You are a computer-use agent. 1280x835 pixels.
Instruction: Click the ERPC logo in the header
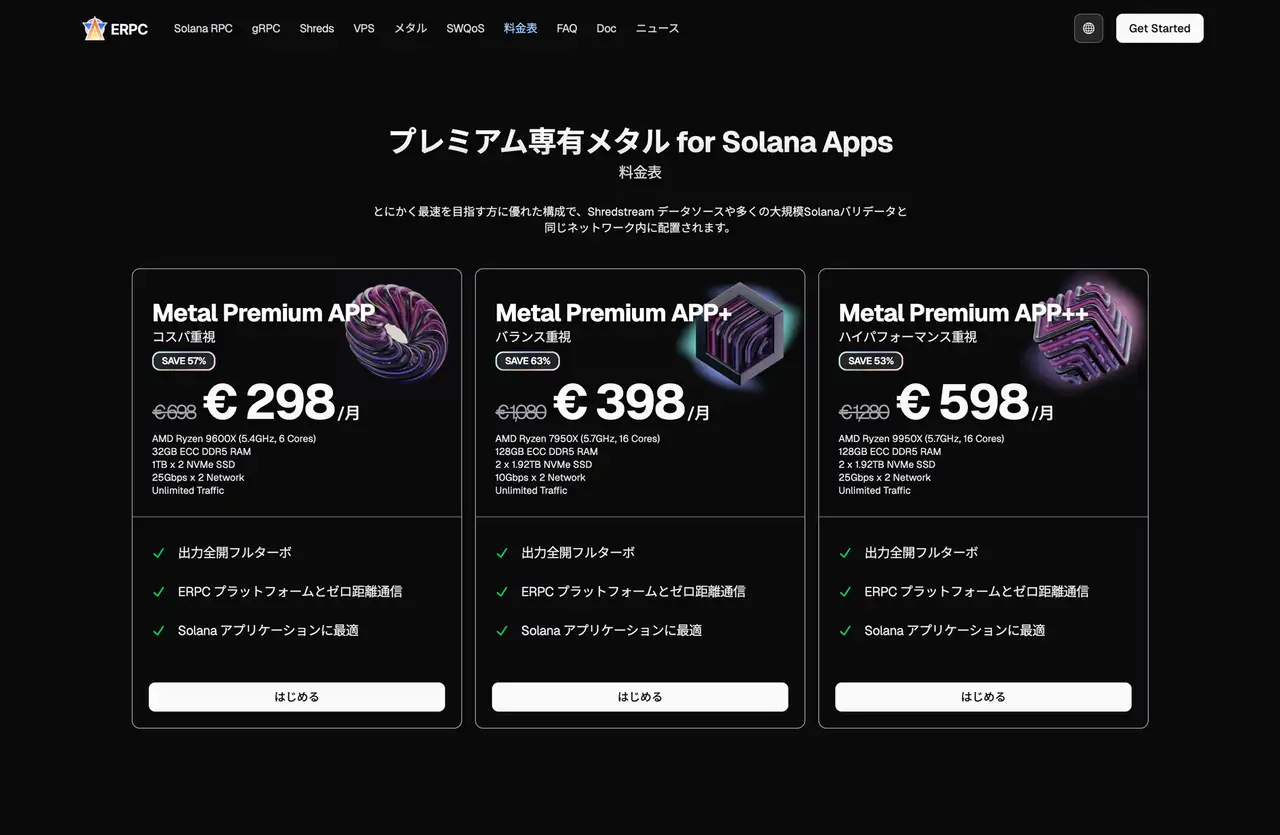[114, 28]
